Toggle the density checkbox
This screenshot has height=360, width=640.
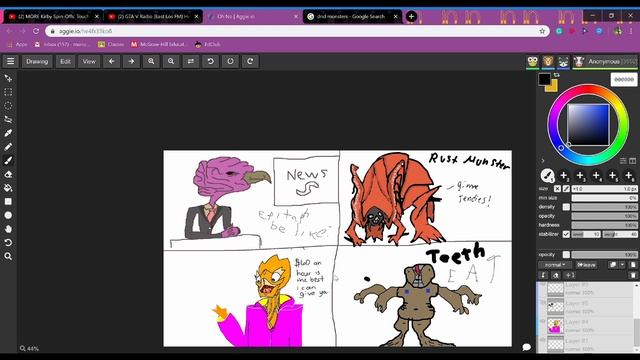click(x=566, y=207)
